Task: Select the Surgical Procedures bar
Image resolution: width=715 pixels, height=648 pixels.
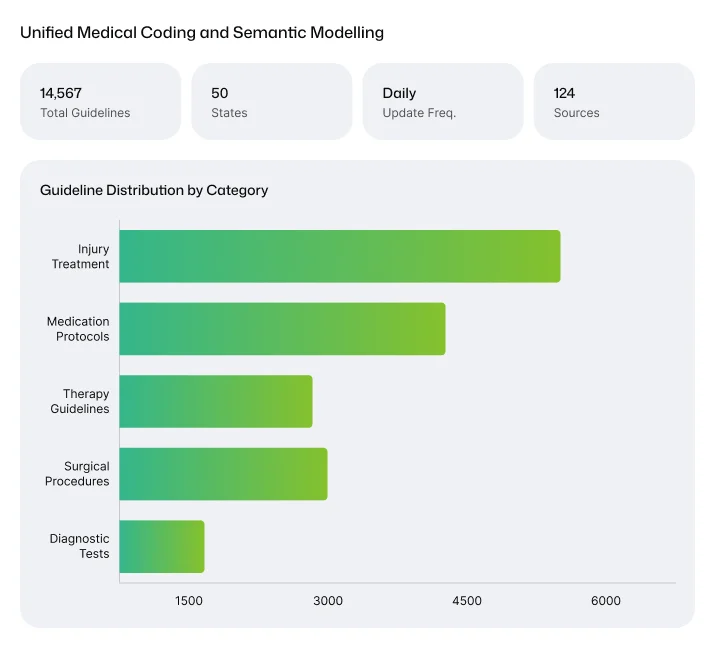Action: click(x=223, y=474)
